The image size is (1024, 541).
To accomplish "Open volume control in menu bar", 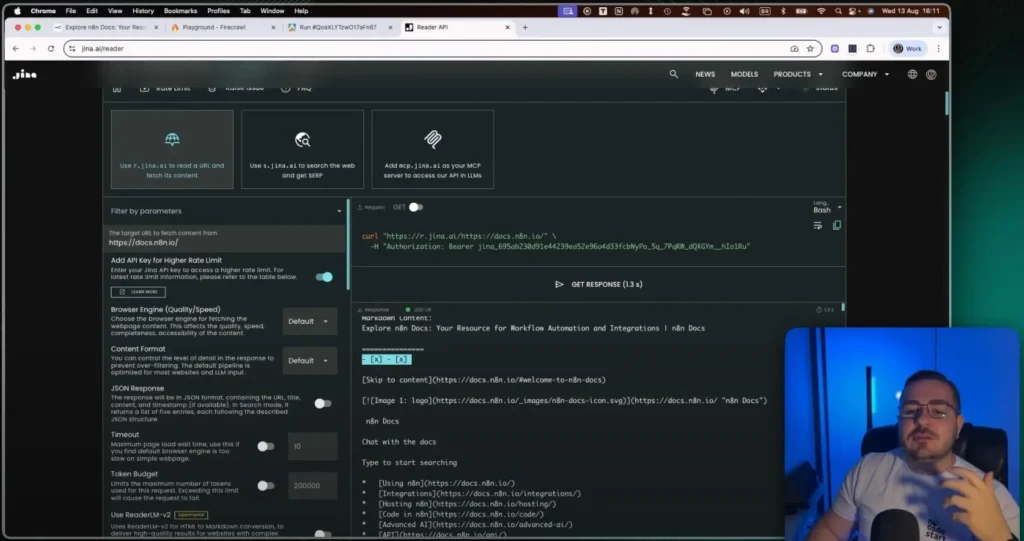I will tap(744, 11).
